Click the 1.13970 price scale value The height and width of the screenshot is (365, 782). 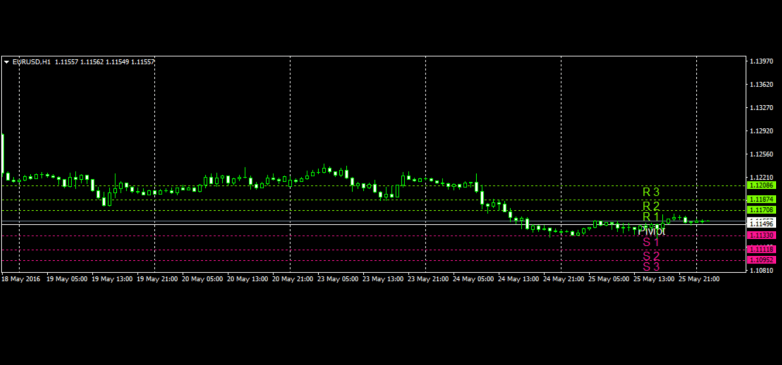[x=761, y=61]
